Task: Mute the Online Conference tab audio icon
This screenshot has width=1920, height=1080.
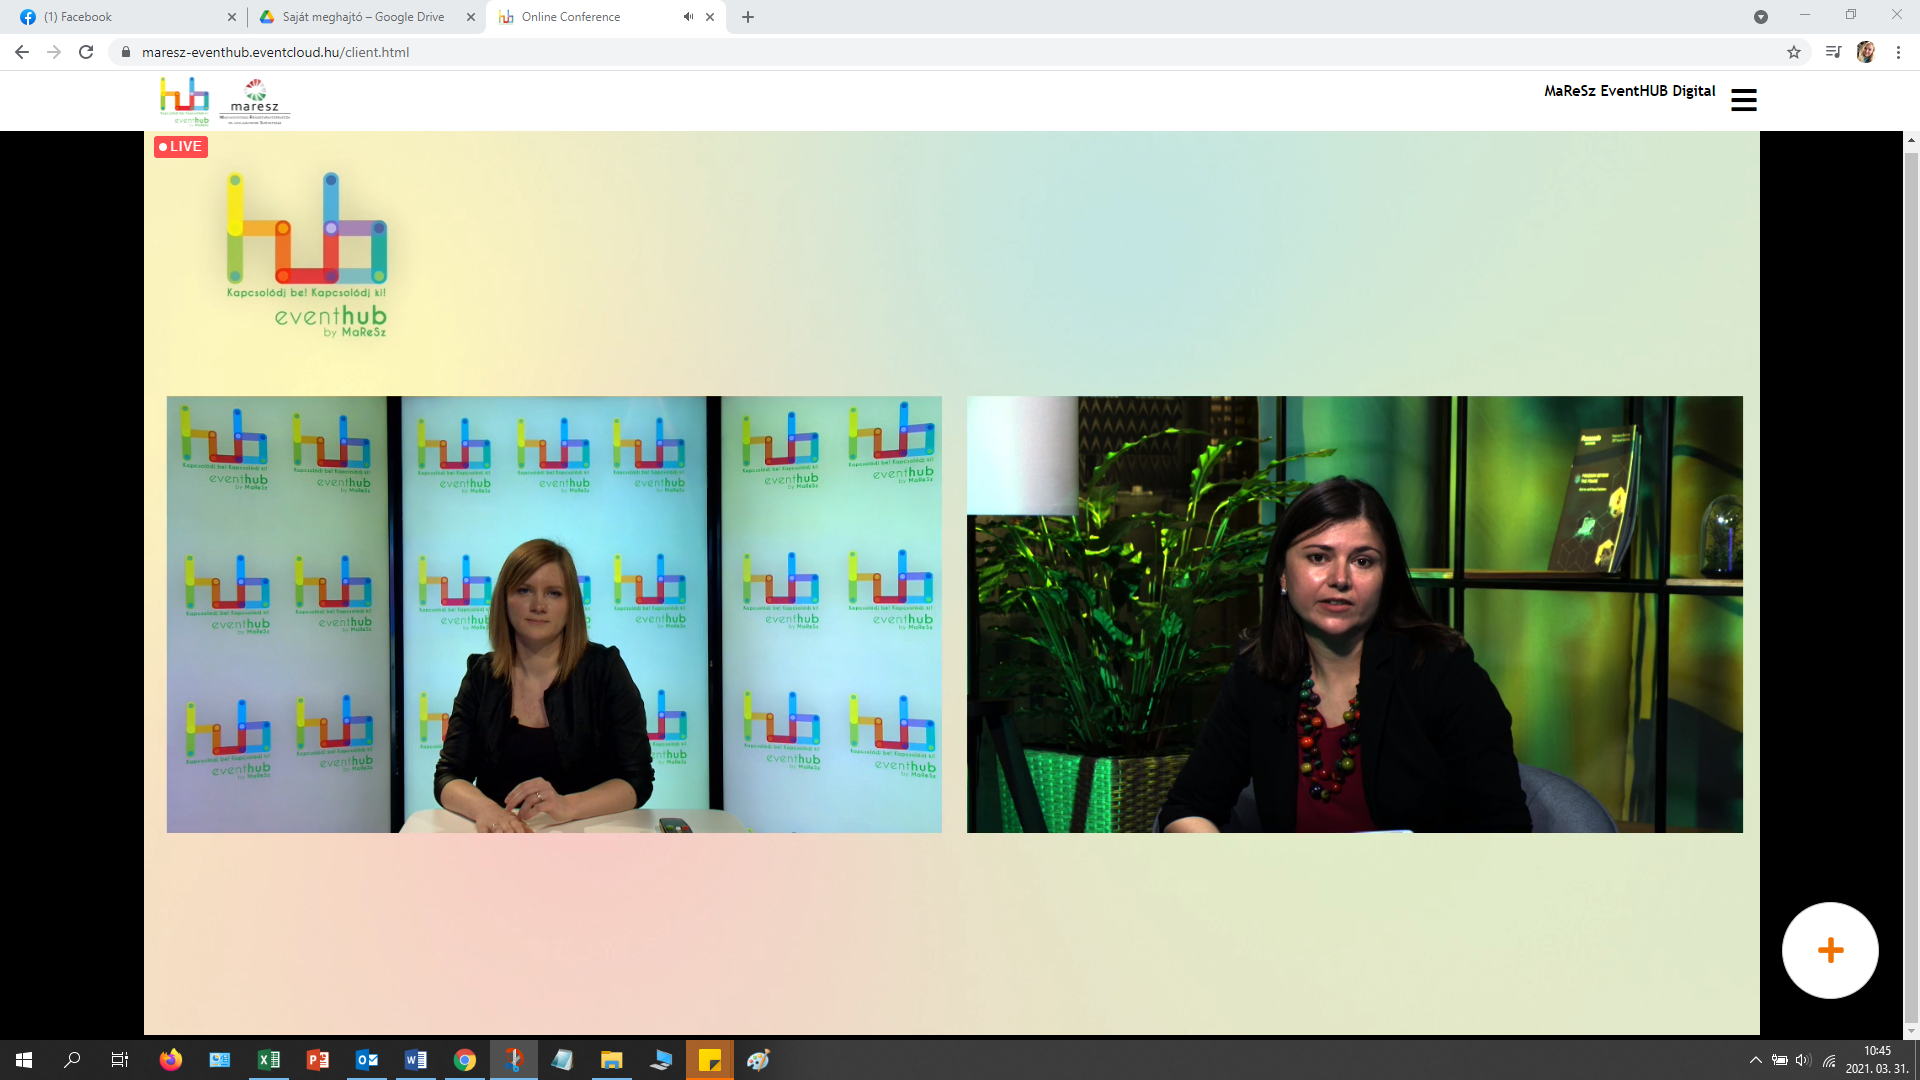Action: pyautogui.click(x=688, y=17)
